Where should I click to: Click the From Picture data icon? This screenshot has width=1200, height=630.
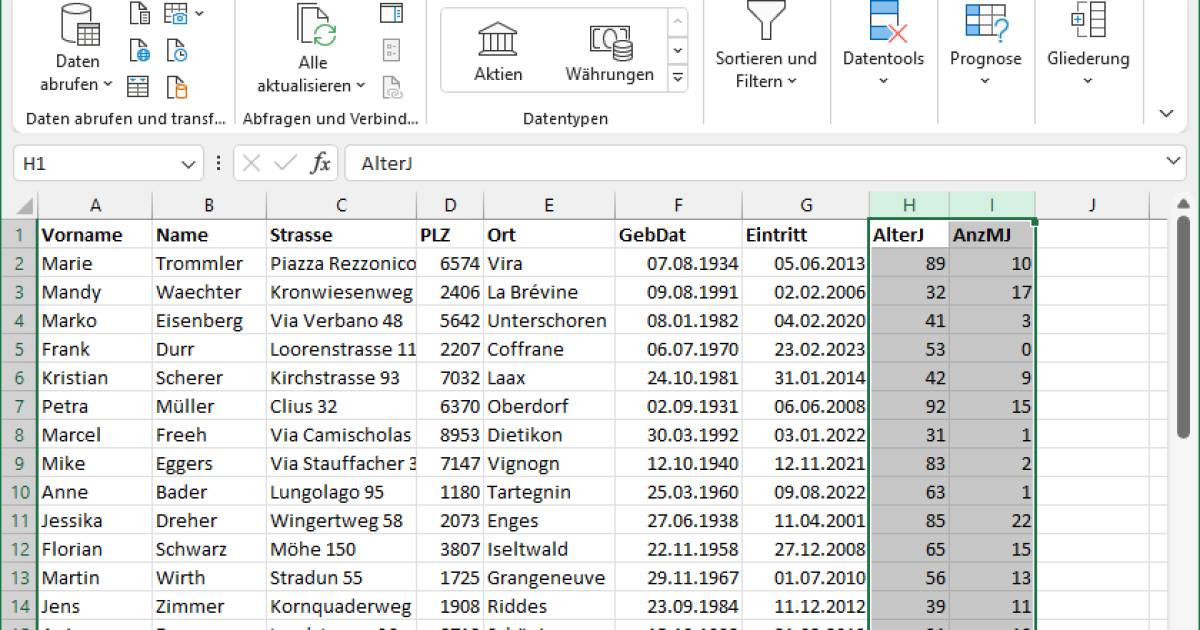178,14
